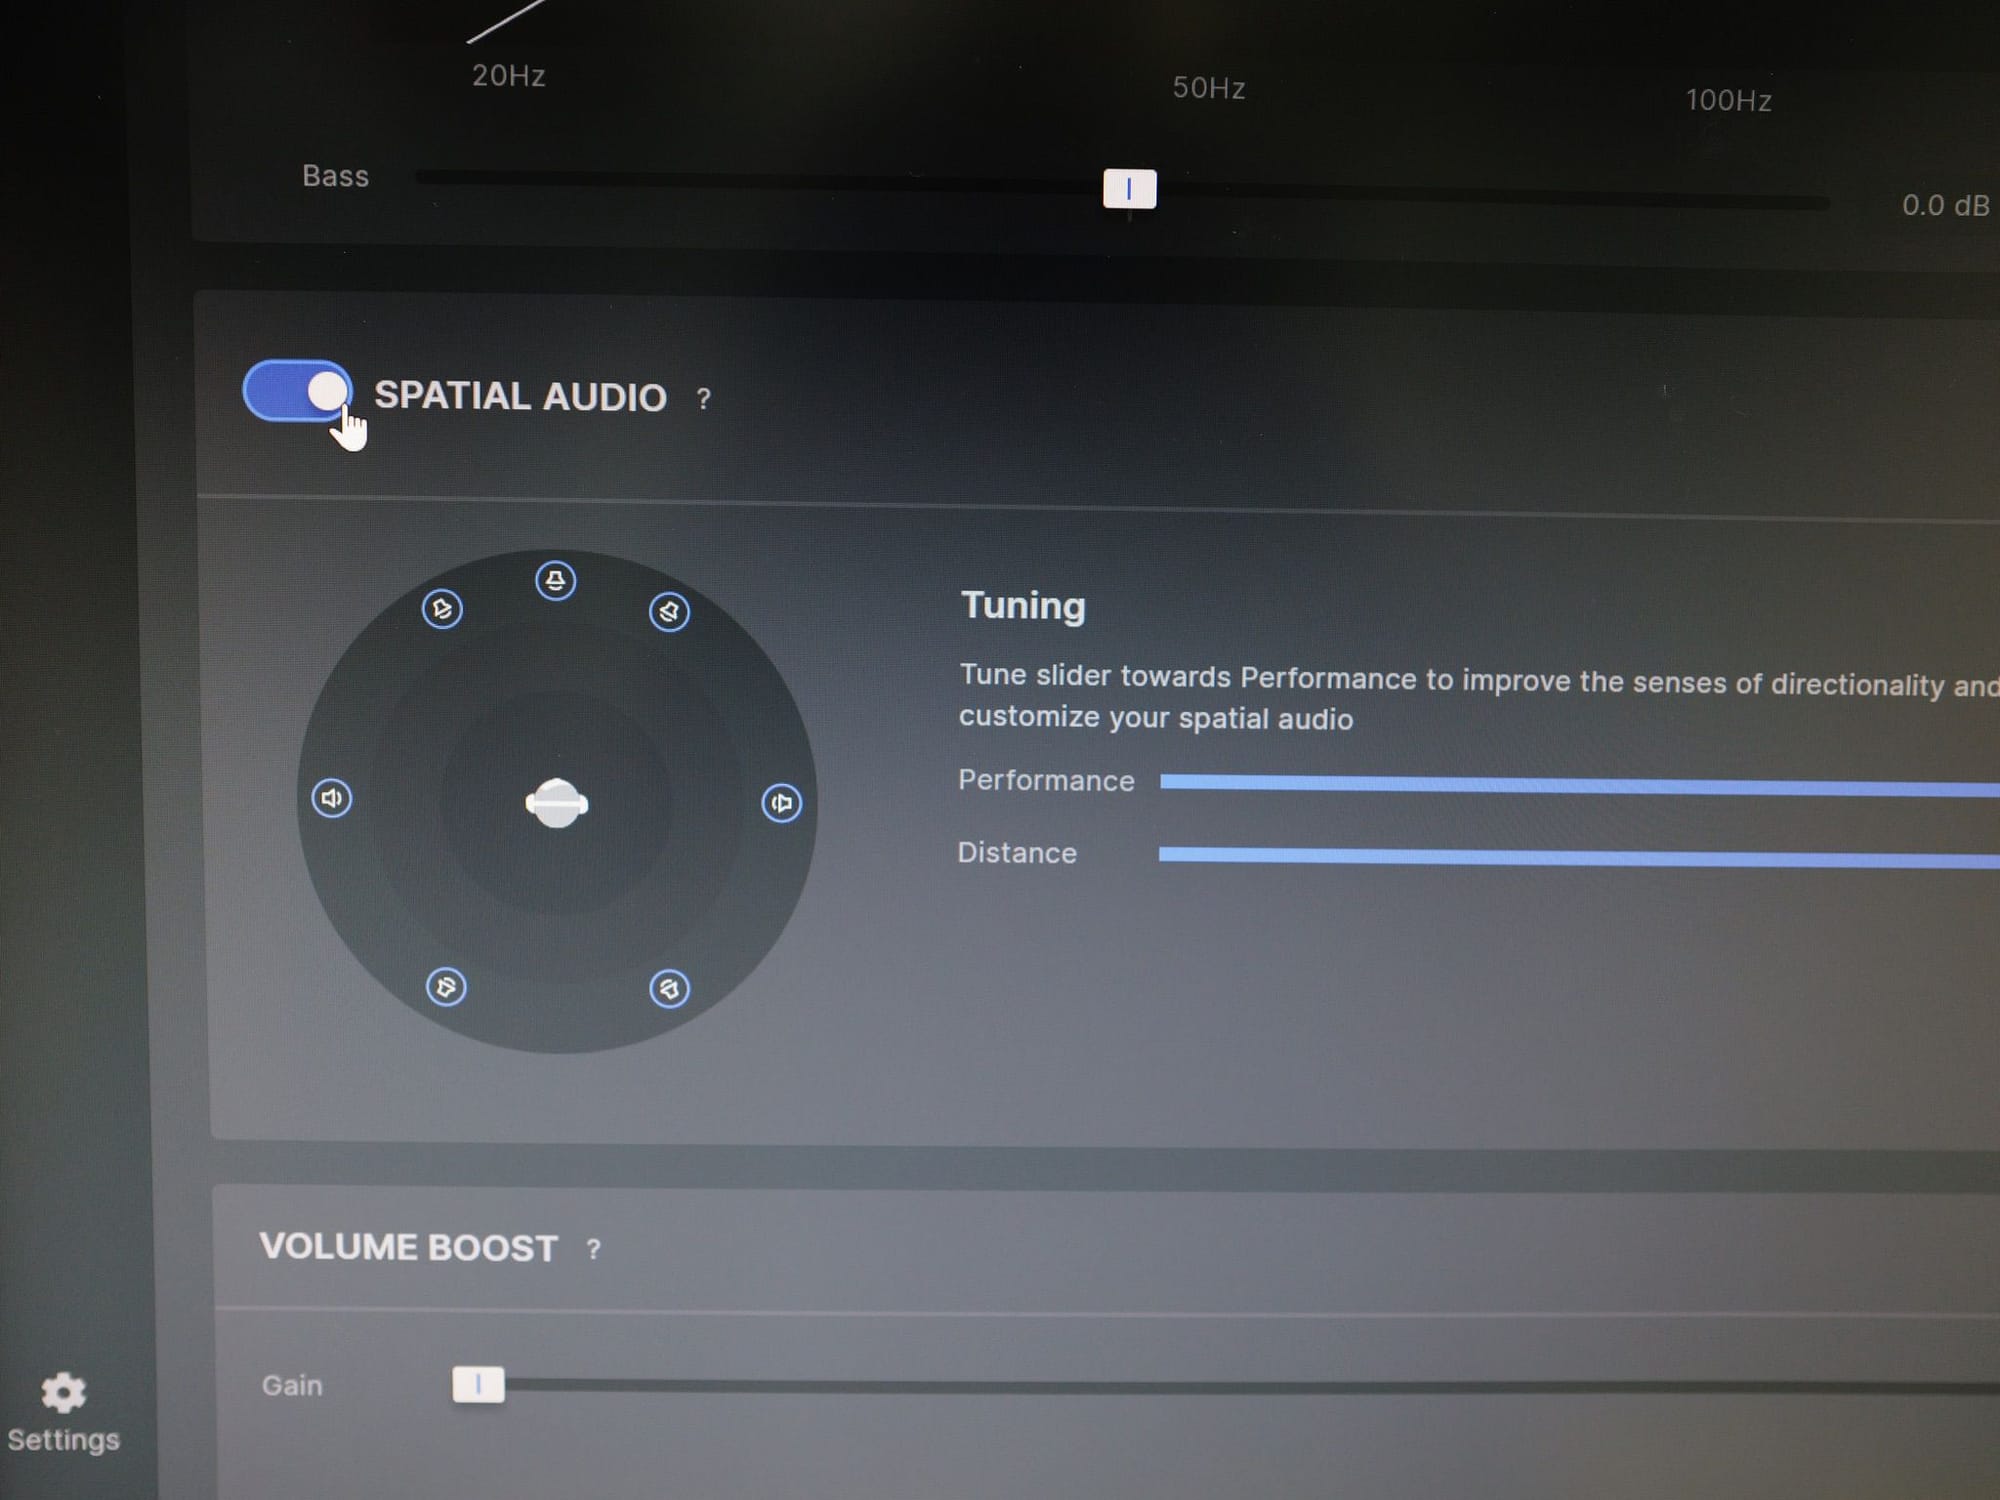The image size is (2000, 1500).
Task: Click the VOLUME BOOST section title
Action: click(x=408, y=1247)
